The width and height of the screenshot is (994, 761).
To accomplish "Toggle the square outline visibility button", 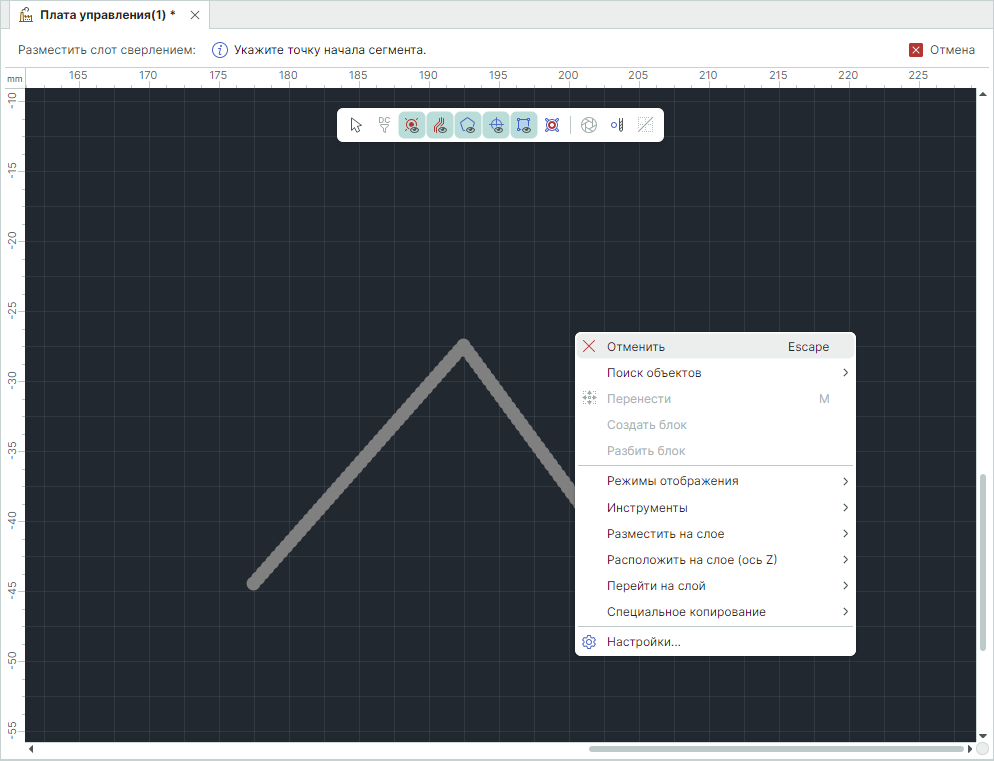I will (x=524, y=125).
